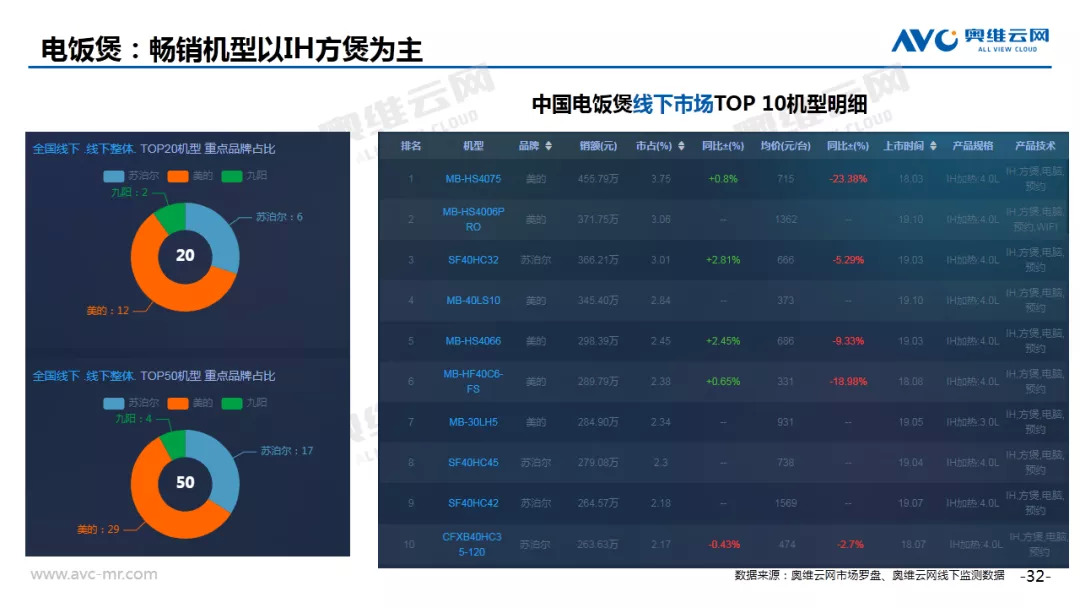Click the -5.29% price change value
The height and width of the screenshot is (608, 1080).
click(x=848, y=260)
